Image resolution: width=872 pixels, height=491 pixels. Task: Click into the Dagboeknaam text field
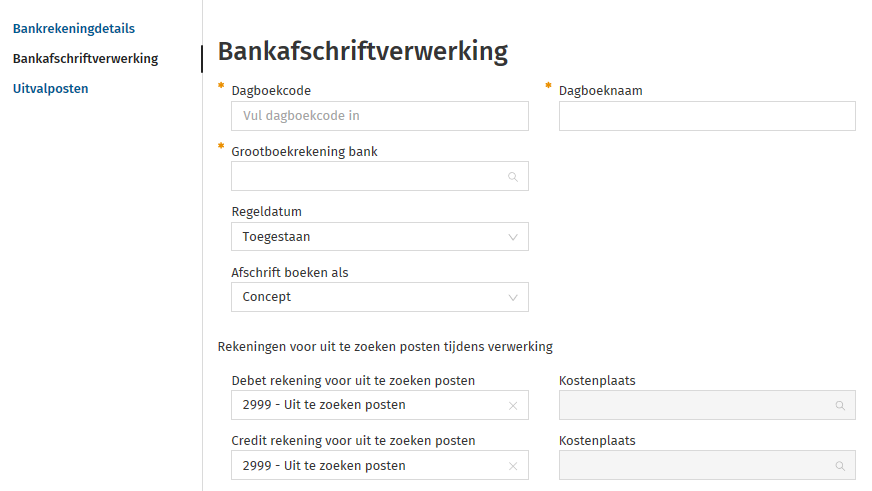coord(707,116)
